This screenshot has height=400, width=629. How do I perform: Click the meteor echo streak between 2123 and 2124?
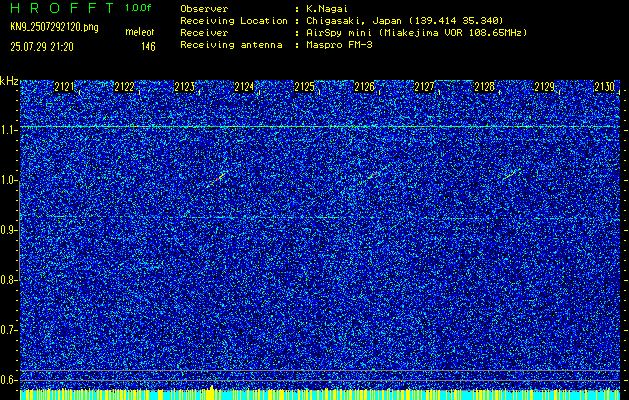(217, 179)
